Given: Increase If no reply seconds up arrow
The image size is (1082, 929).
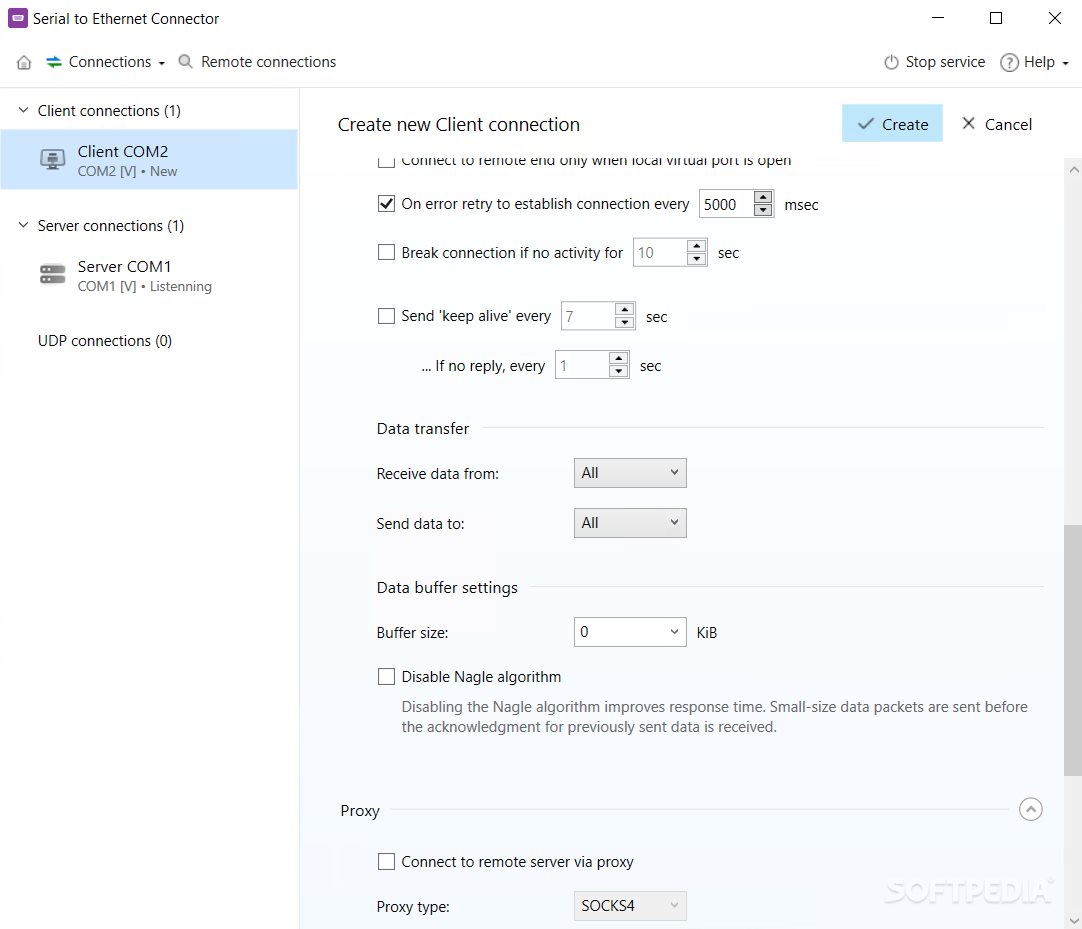Looking at the screenshot, I should [x=618, y=358].
